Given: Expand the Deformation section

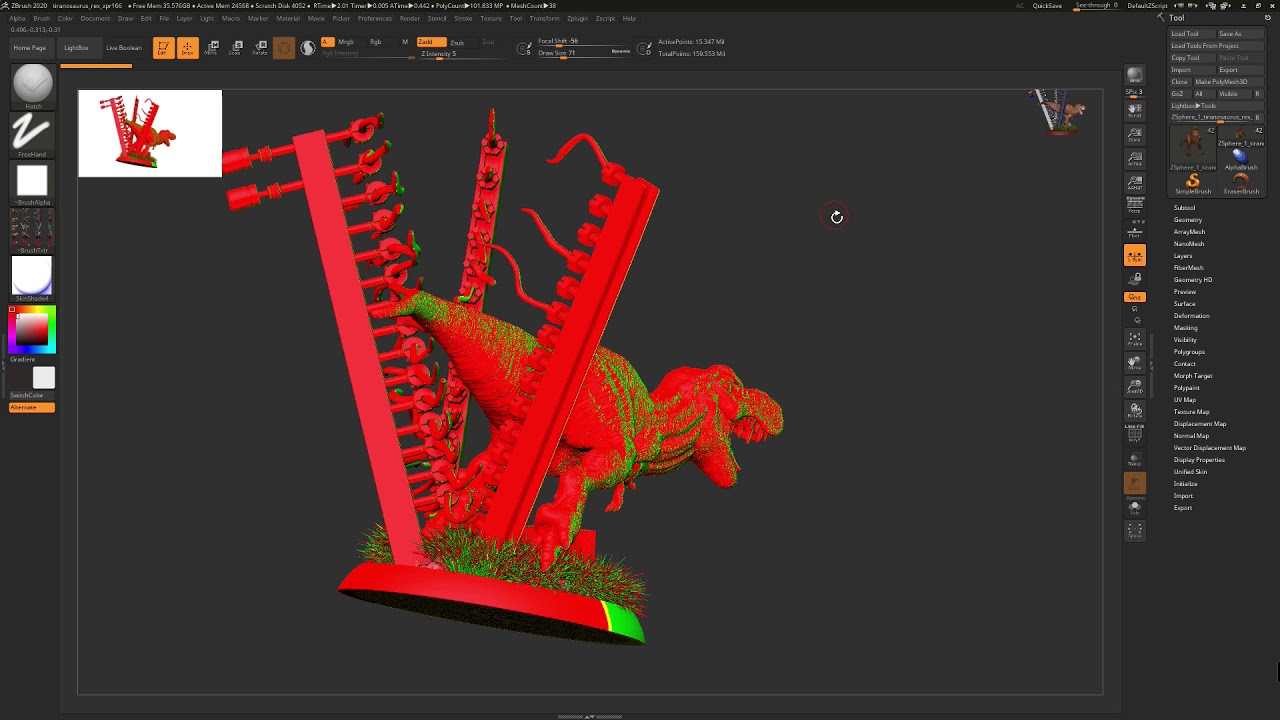Looking at the screenshot, I should point(1191,316).
